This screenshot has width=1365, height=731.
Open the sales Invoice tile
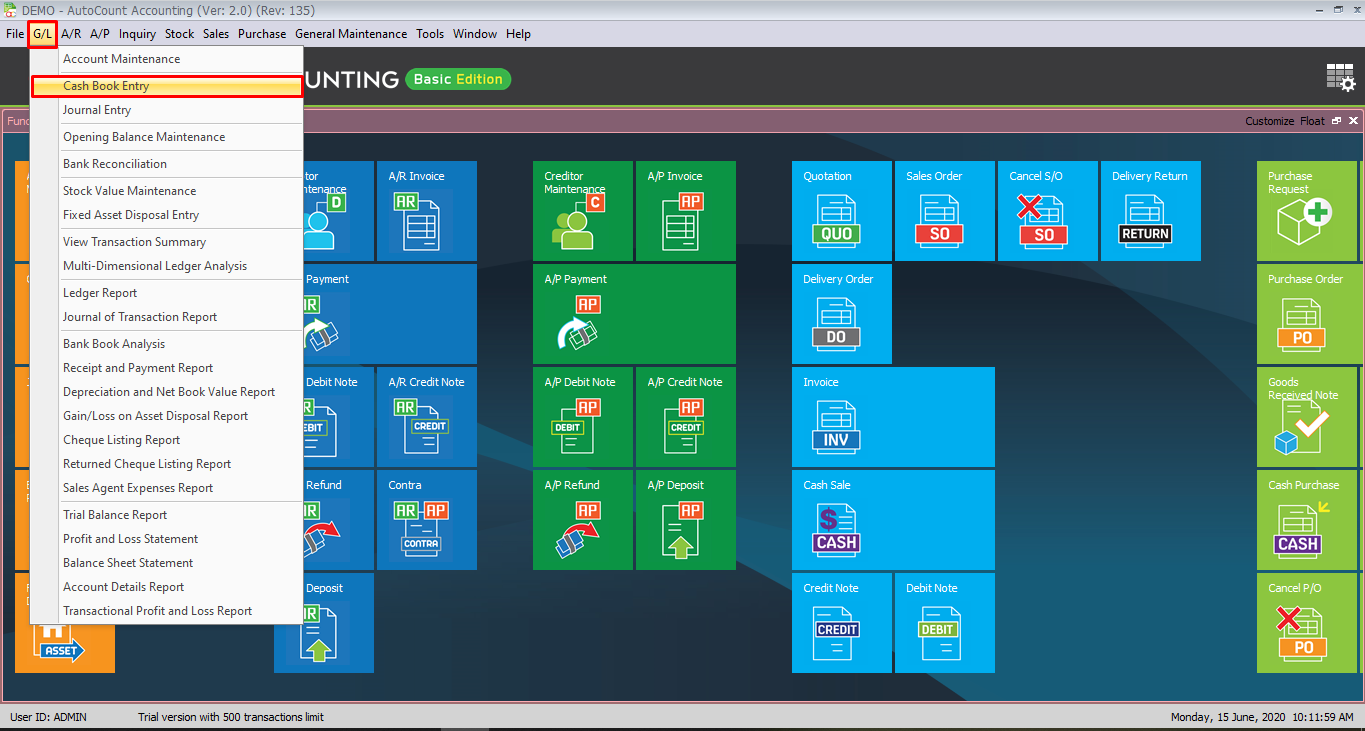coord(893,417)
